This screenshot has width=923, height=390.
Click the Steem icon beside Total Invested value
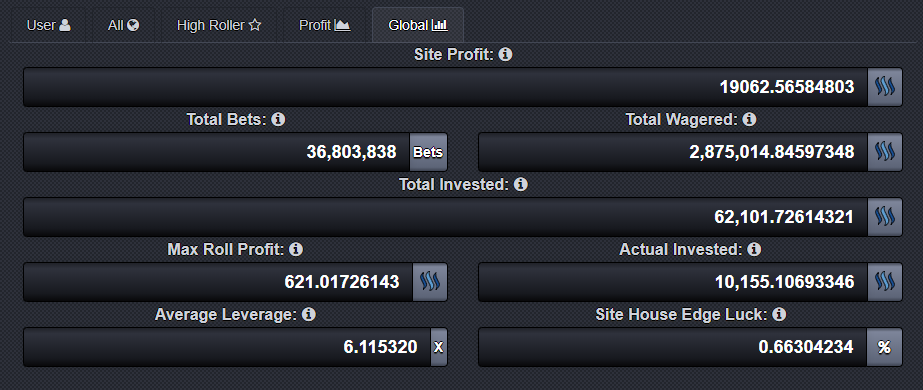[x=885, y=217]
